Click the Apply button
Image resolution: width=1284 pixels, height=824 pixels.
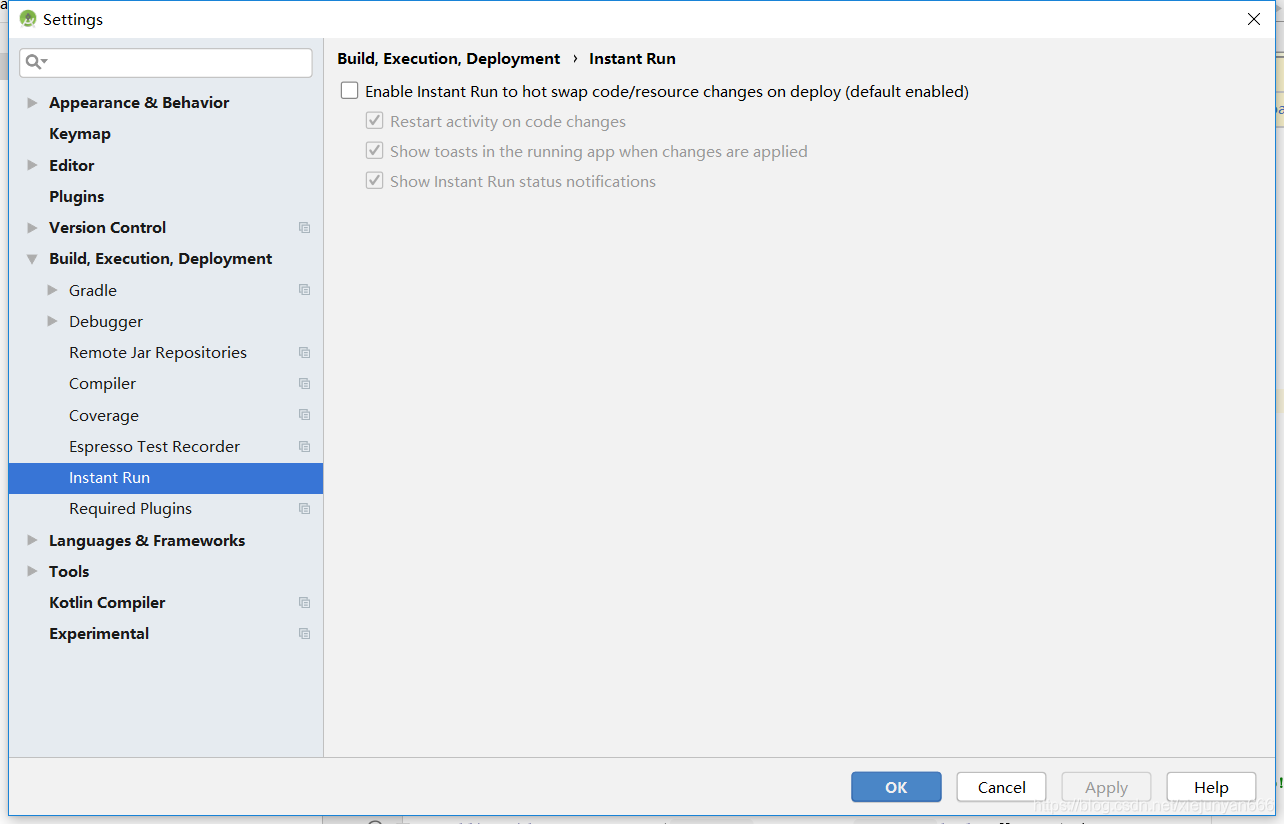(1106, 787)
